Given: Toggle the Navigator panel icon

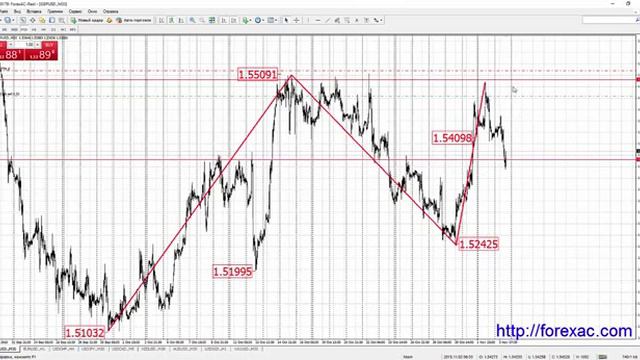Looking at the screenshot, I should click(x=42, y=20).
